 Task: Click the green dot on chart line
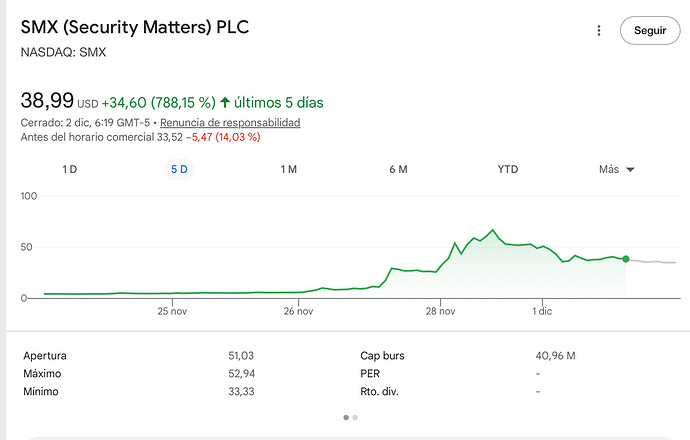tap(626, 259)
